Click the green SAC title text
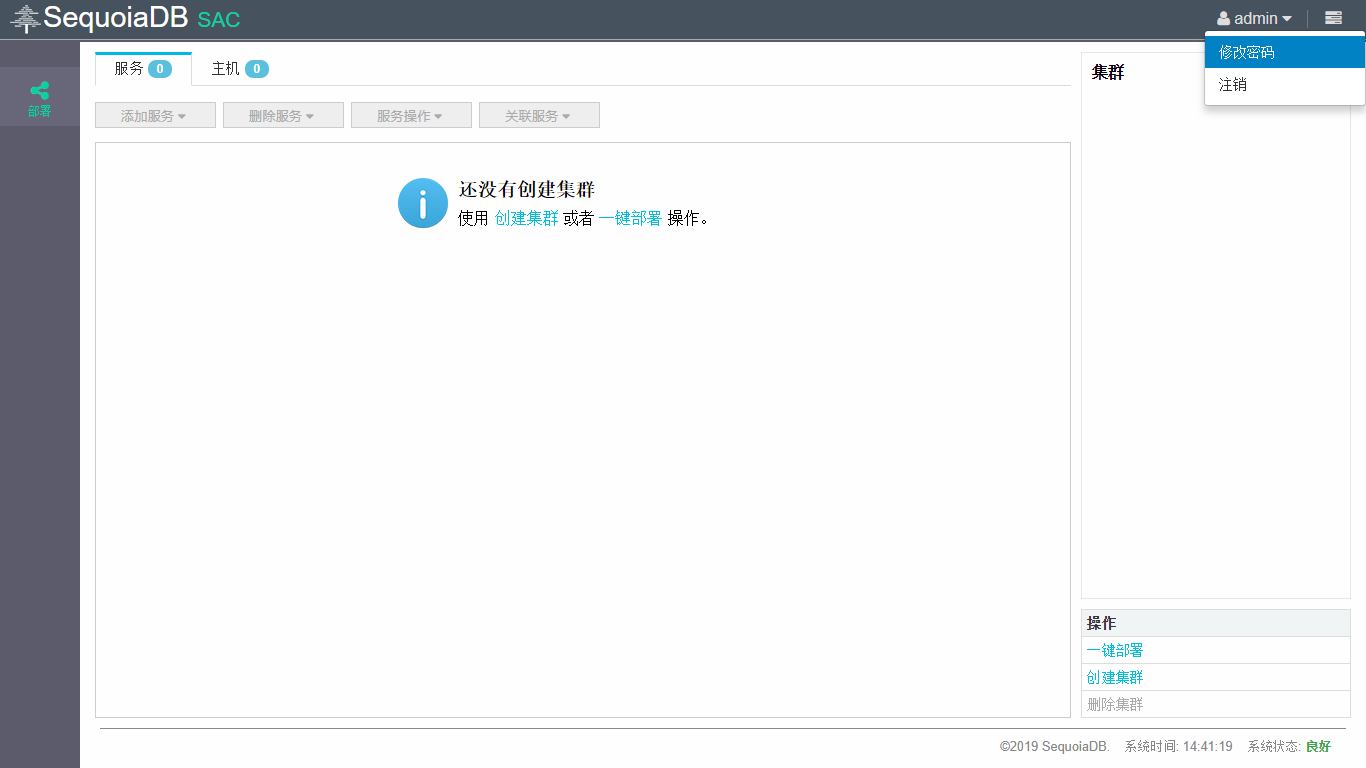The height and width of the screenshot is (768, 1366). [x=218, y=20]
